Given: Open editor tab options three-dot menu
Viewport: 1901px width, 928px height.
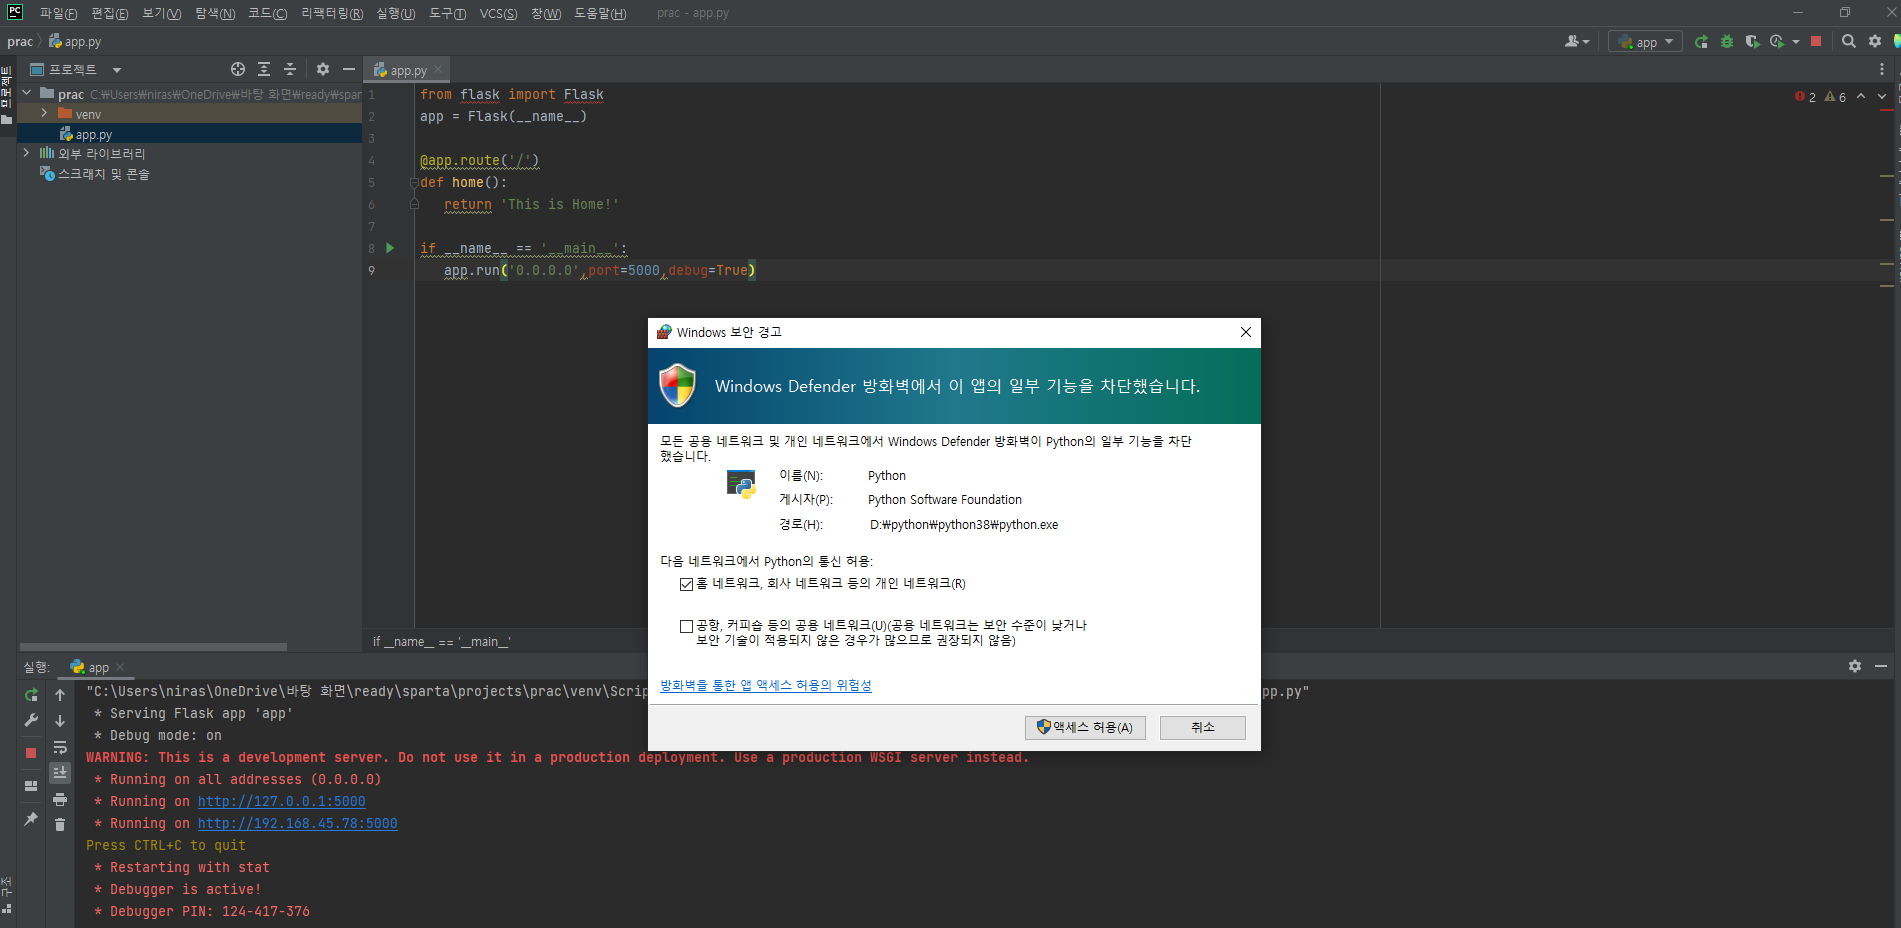Looking at the screenshot, I should click(1882, 70).
